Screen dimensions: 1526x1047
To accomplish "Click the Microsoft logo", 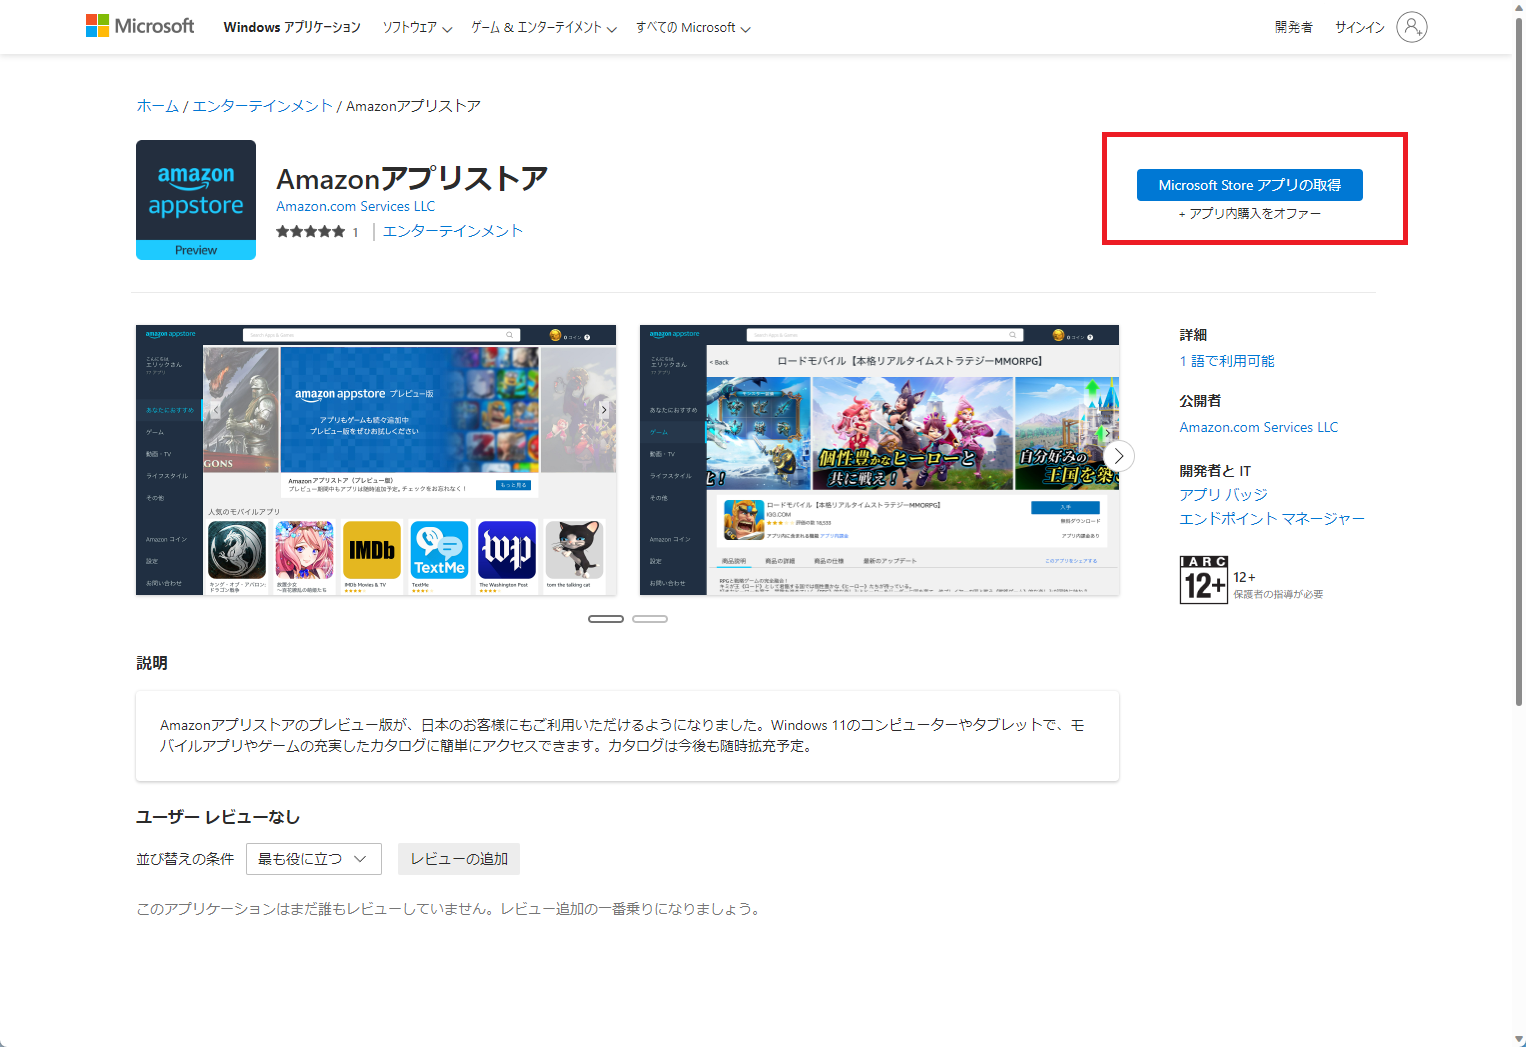I will pyautogui.click(x=140, y=26).
